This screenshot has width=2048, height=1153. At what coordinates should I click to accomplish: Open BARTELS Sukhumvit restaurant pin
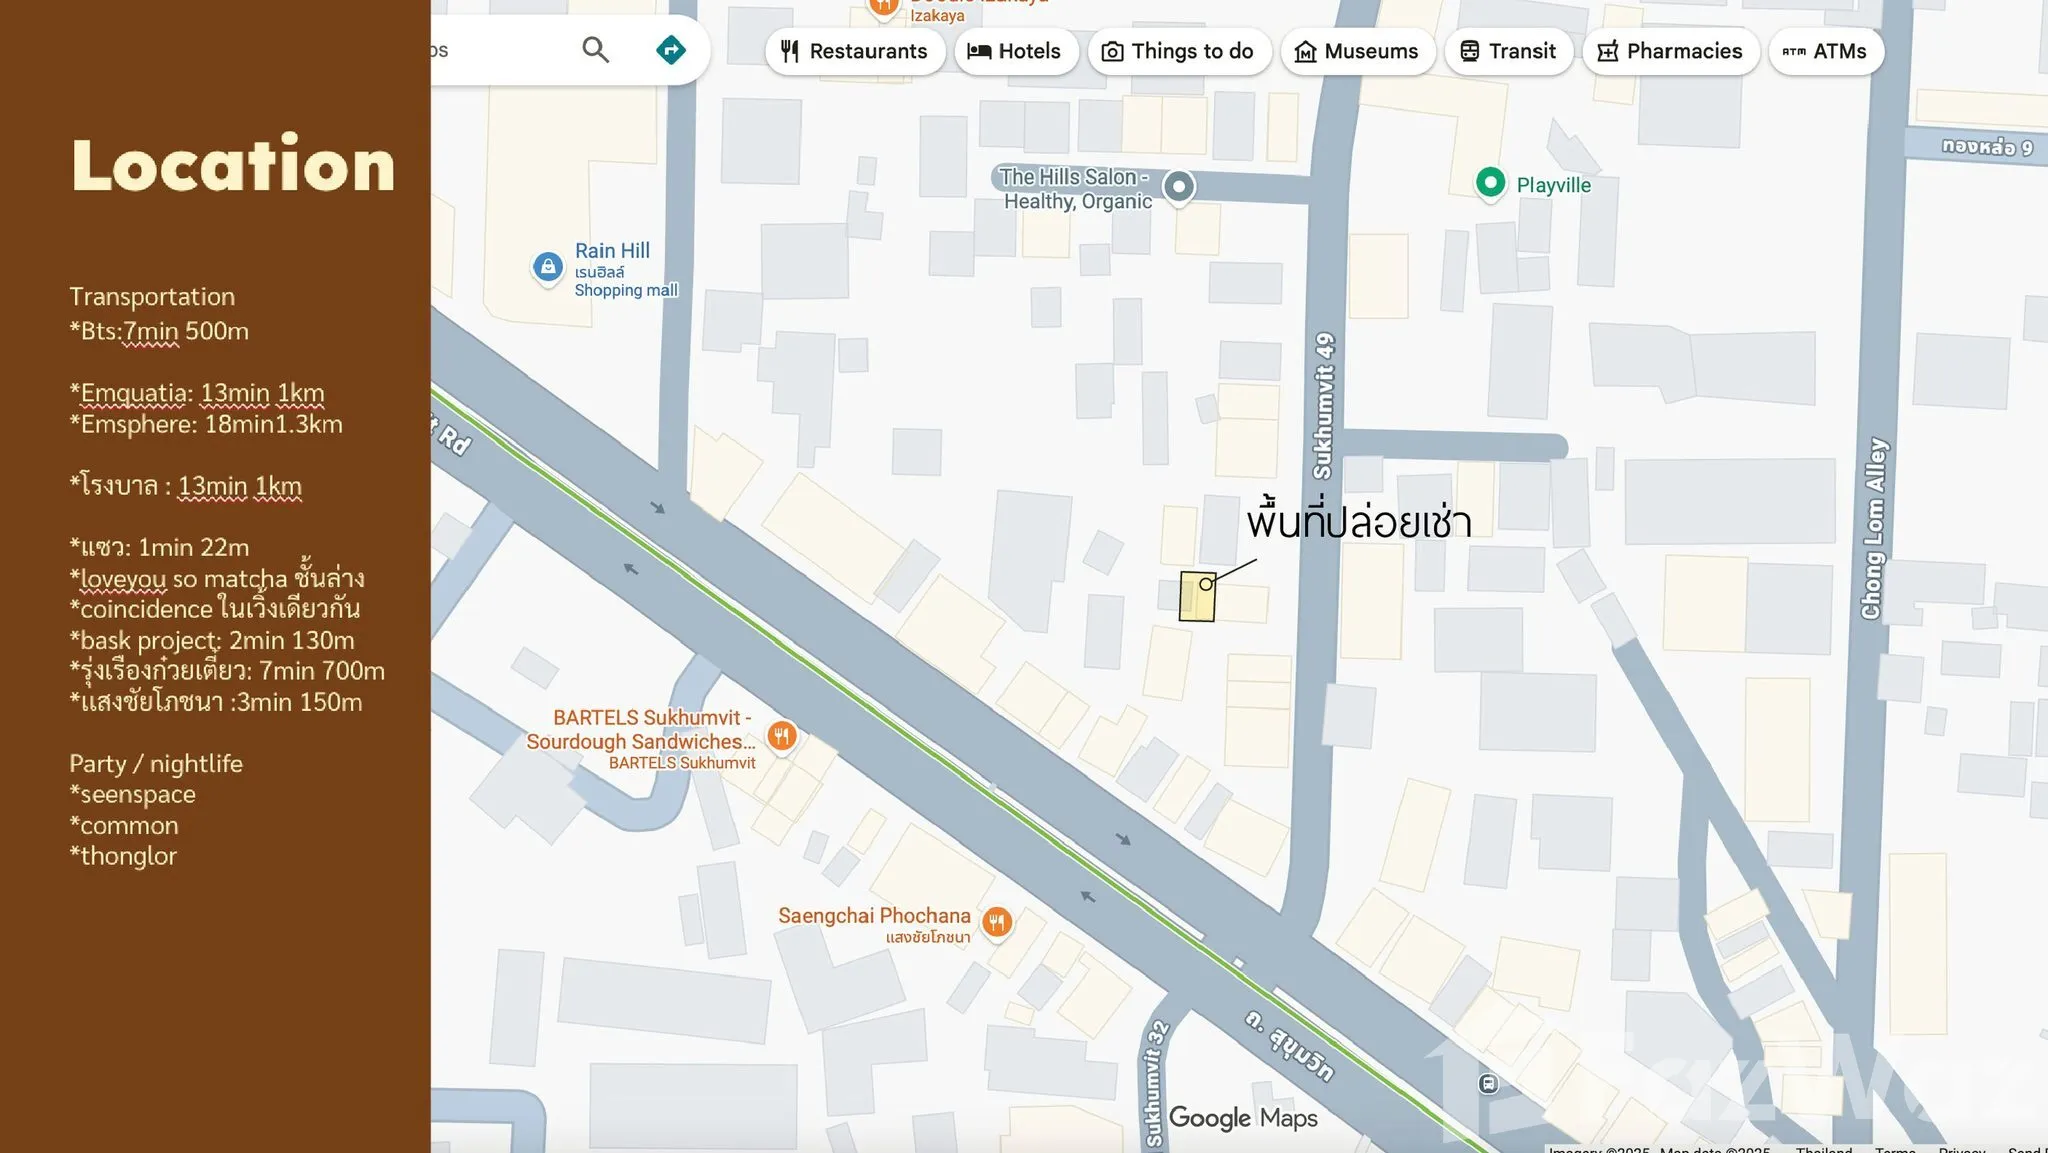781,737
